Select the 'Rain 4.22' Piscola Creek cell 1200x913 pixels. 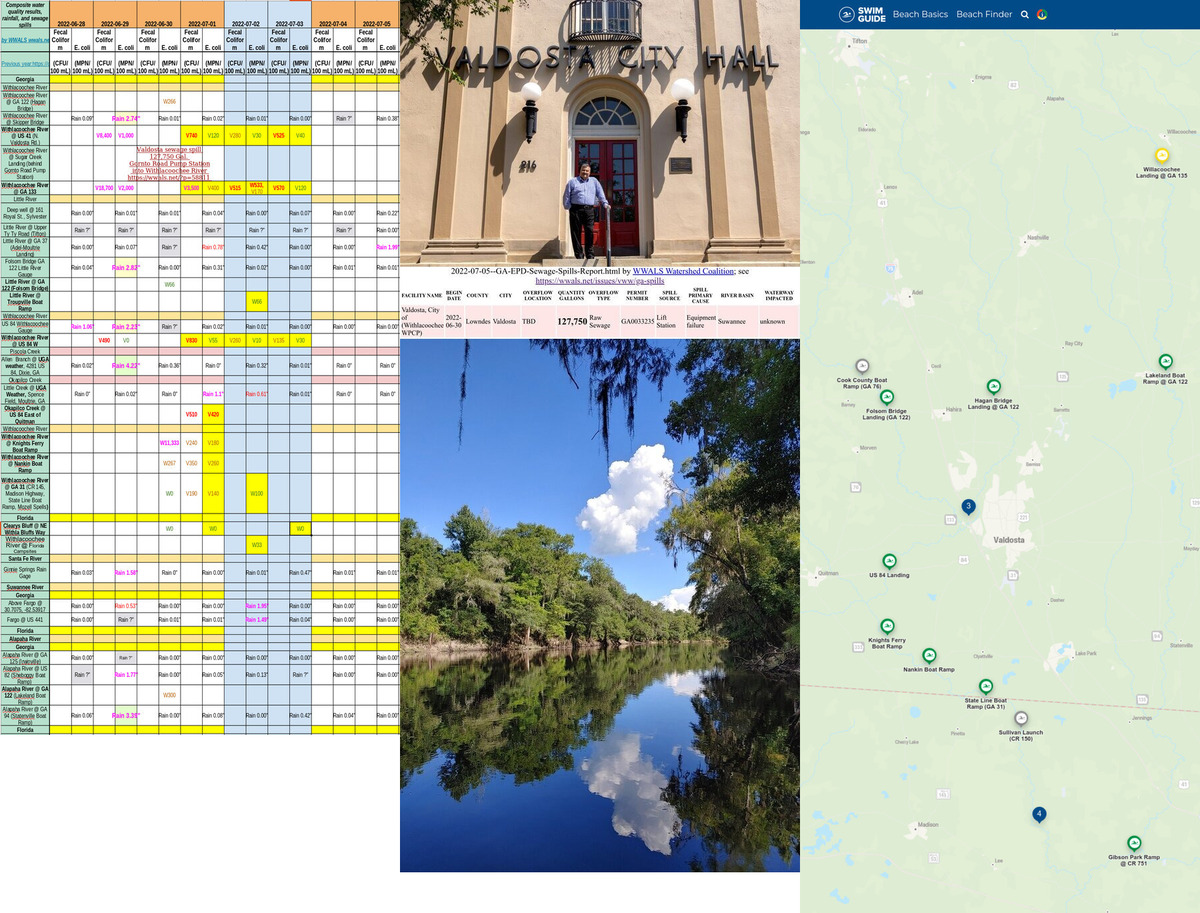[x=125, y=366]
